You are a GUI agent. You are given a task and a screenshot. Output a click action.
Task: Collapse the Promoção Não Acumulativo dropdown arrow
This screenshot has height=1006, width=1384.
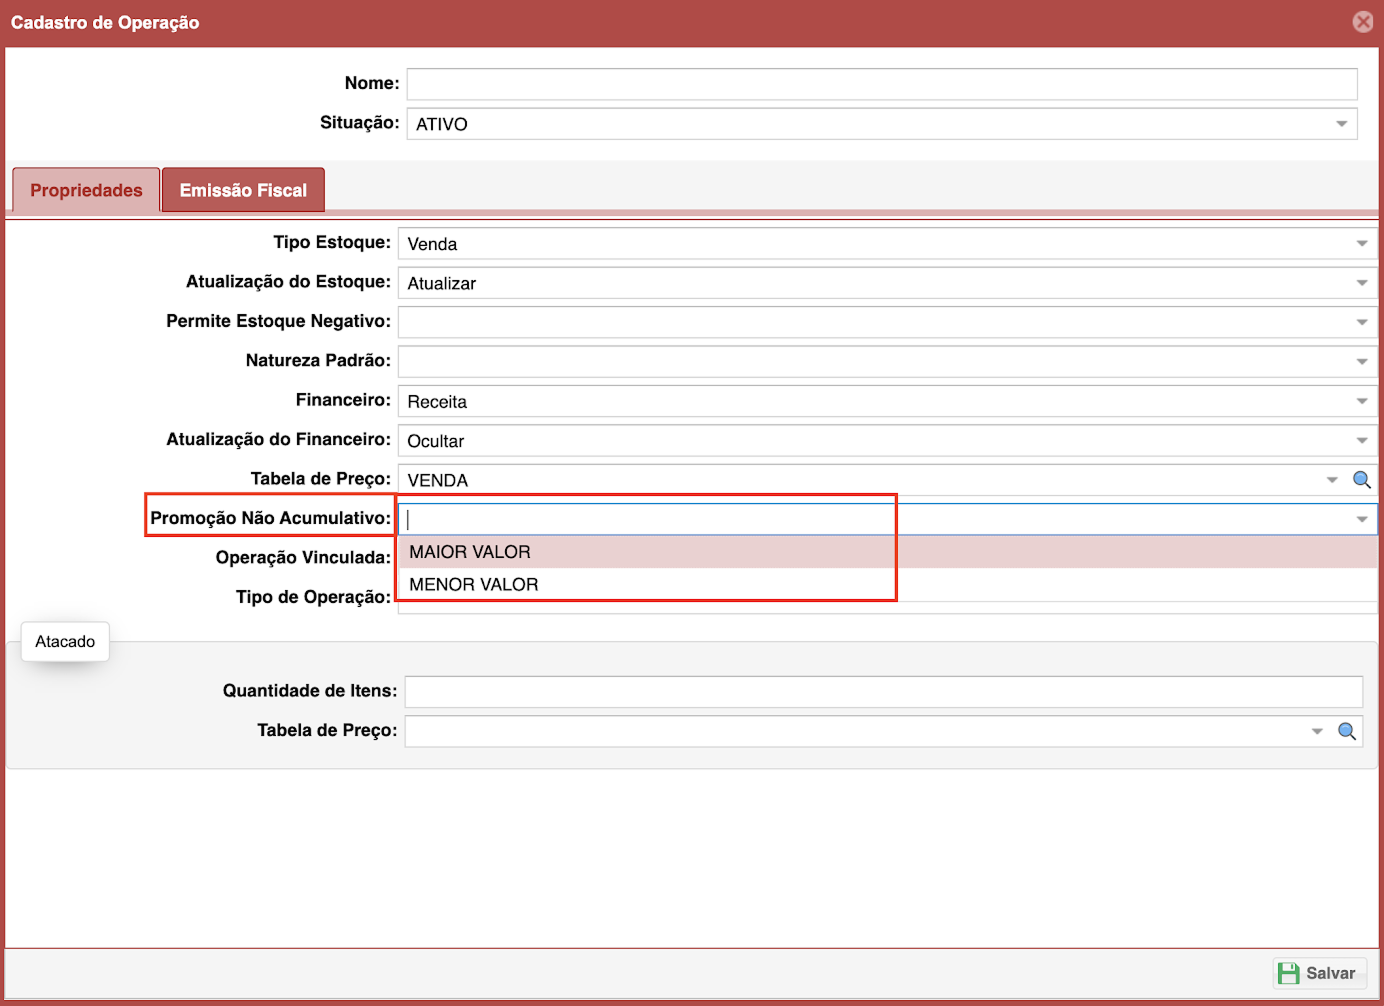tap(1361, 519)
